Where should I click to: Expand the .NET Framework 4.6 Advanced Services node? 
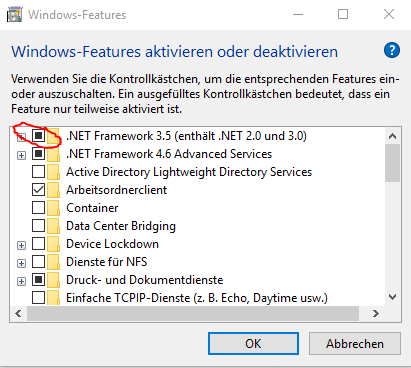[21, 155]
